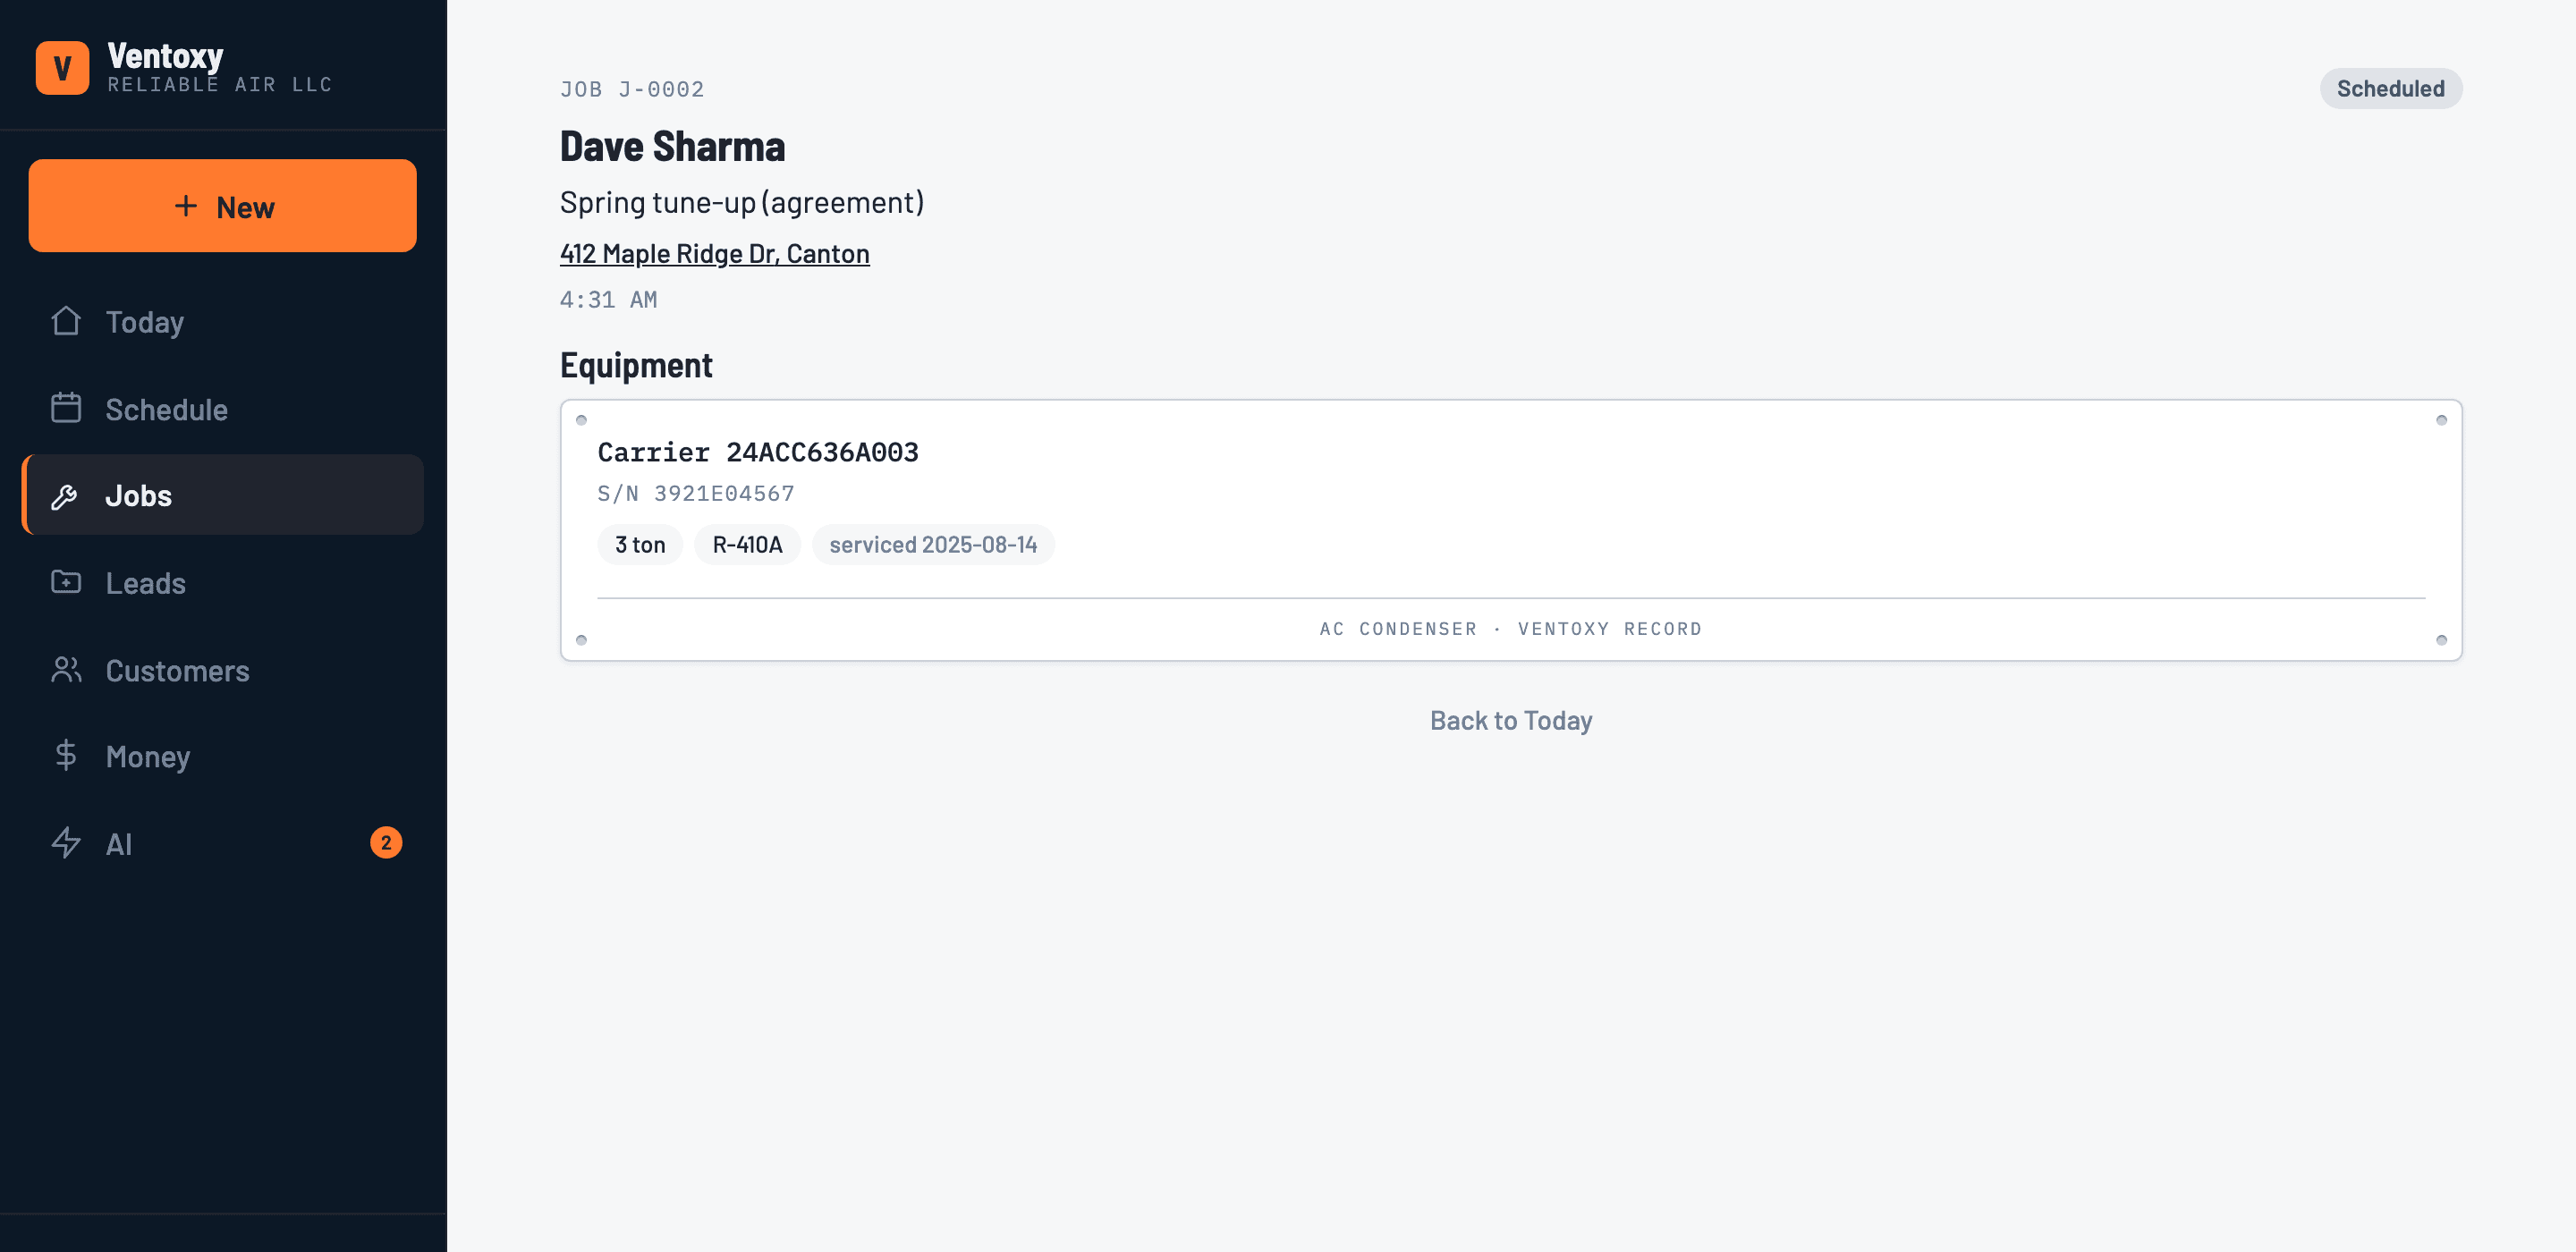
Task: Click the Money dollar sign icon
Action: [x=66, y=756]
